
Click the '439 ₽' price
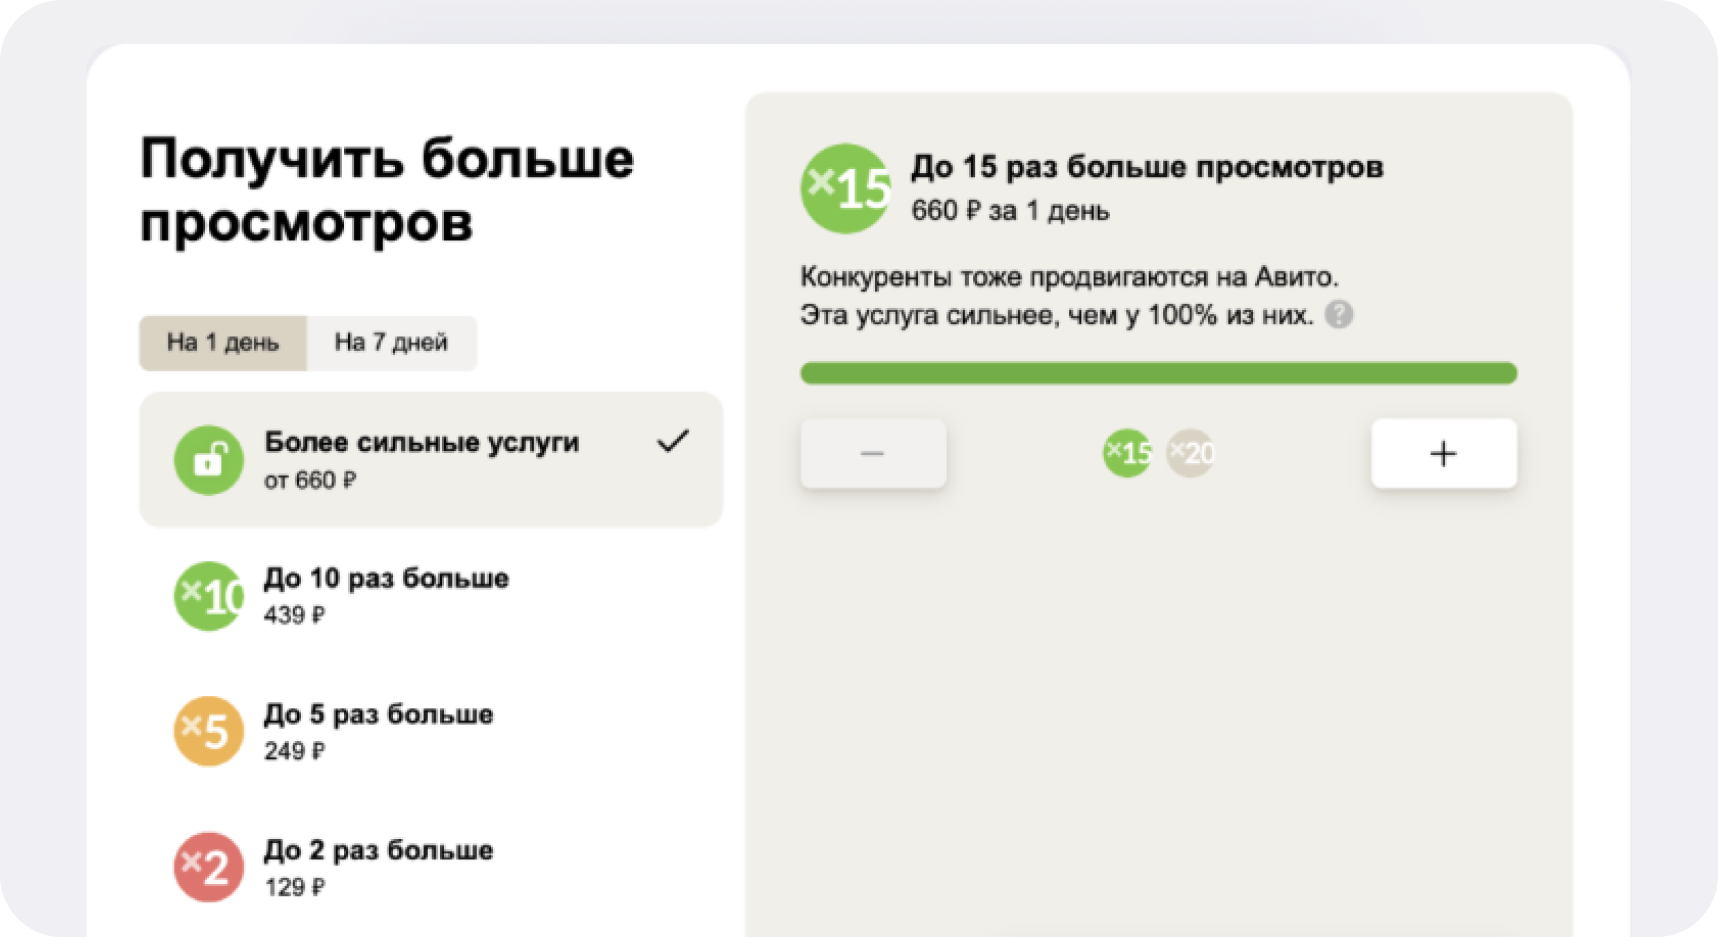[294, 616]
